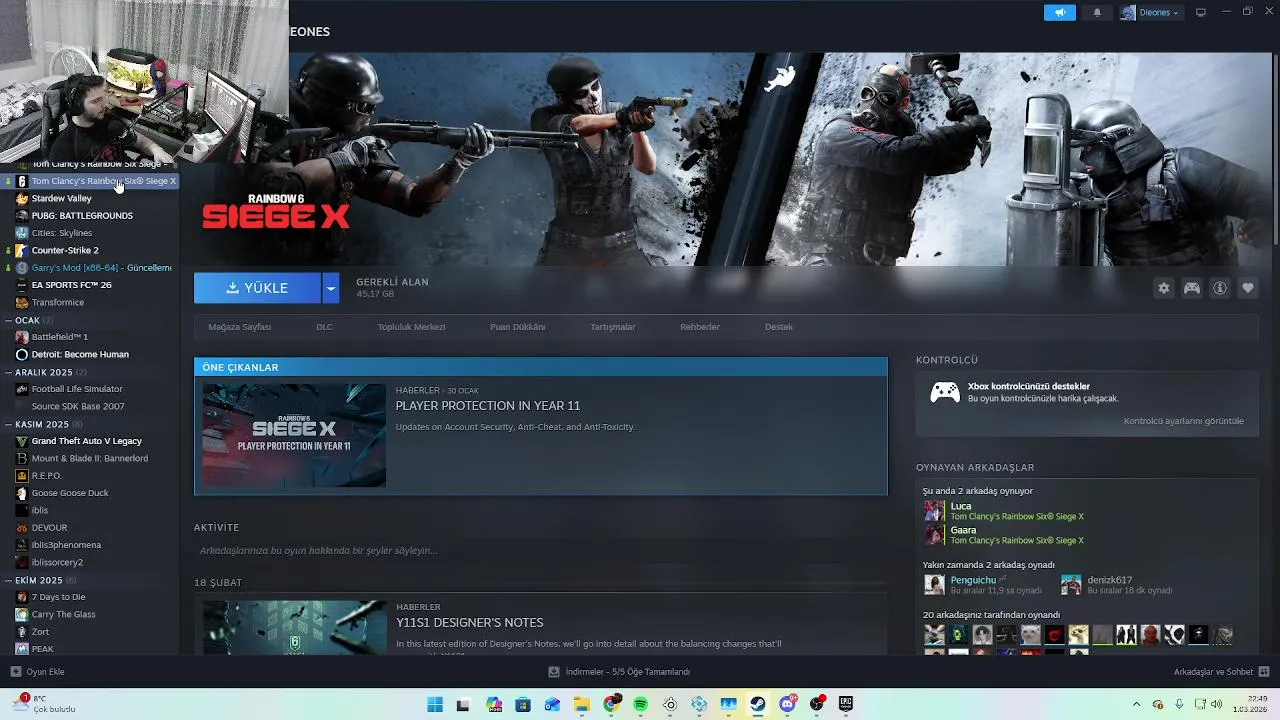Open the Puan Dükkânı tab
Screen dimensions: 1280x720
517,327
